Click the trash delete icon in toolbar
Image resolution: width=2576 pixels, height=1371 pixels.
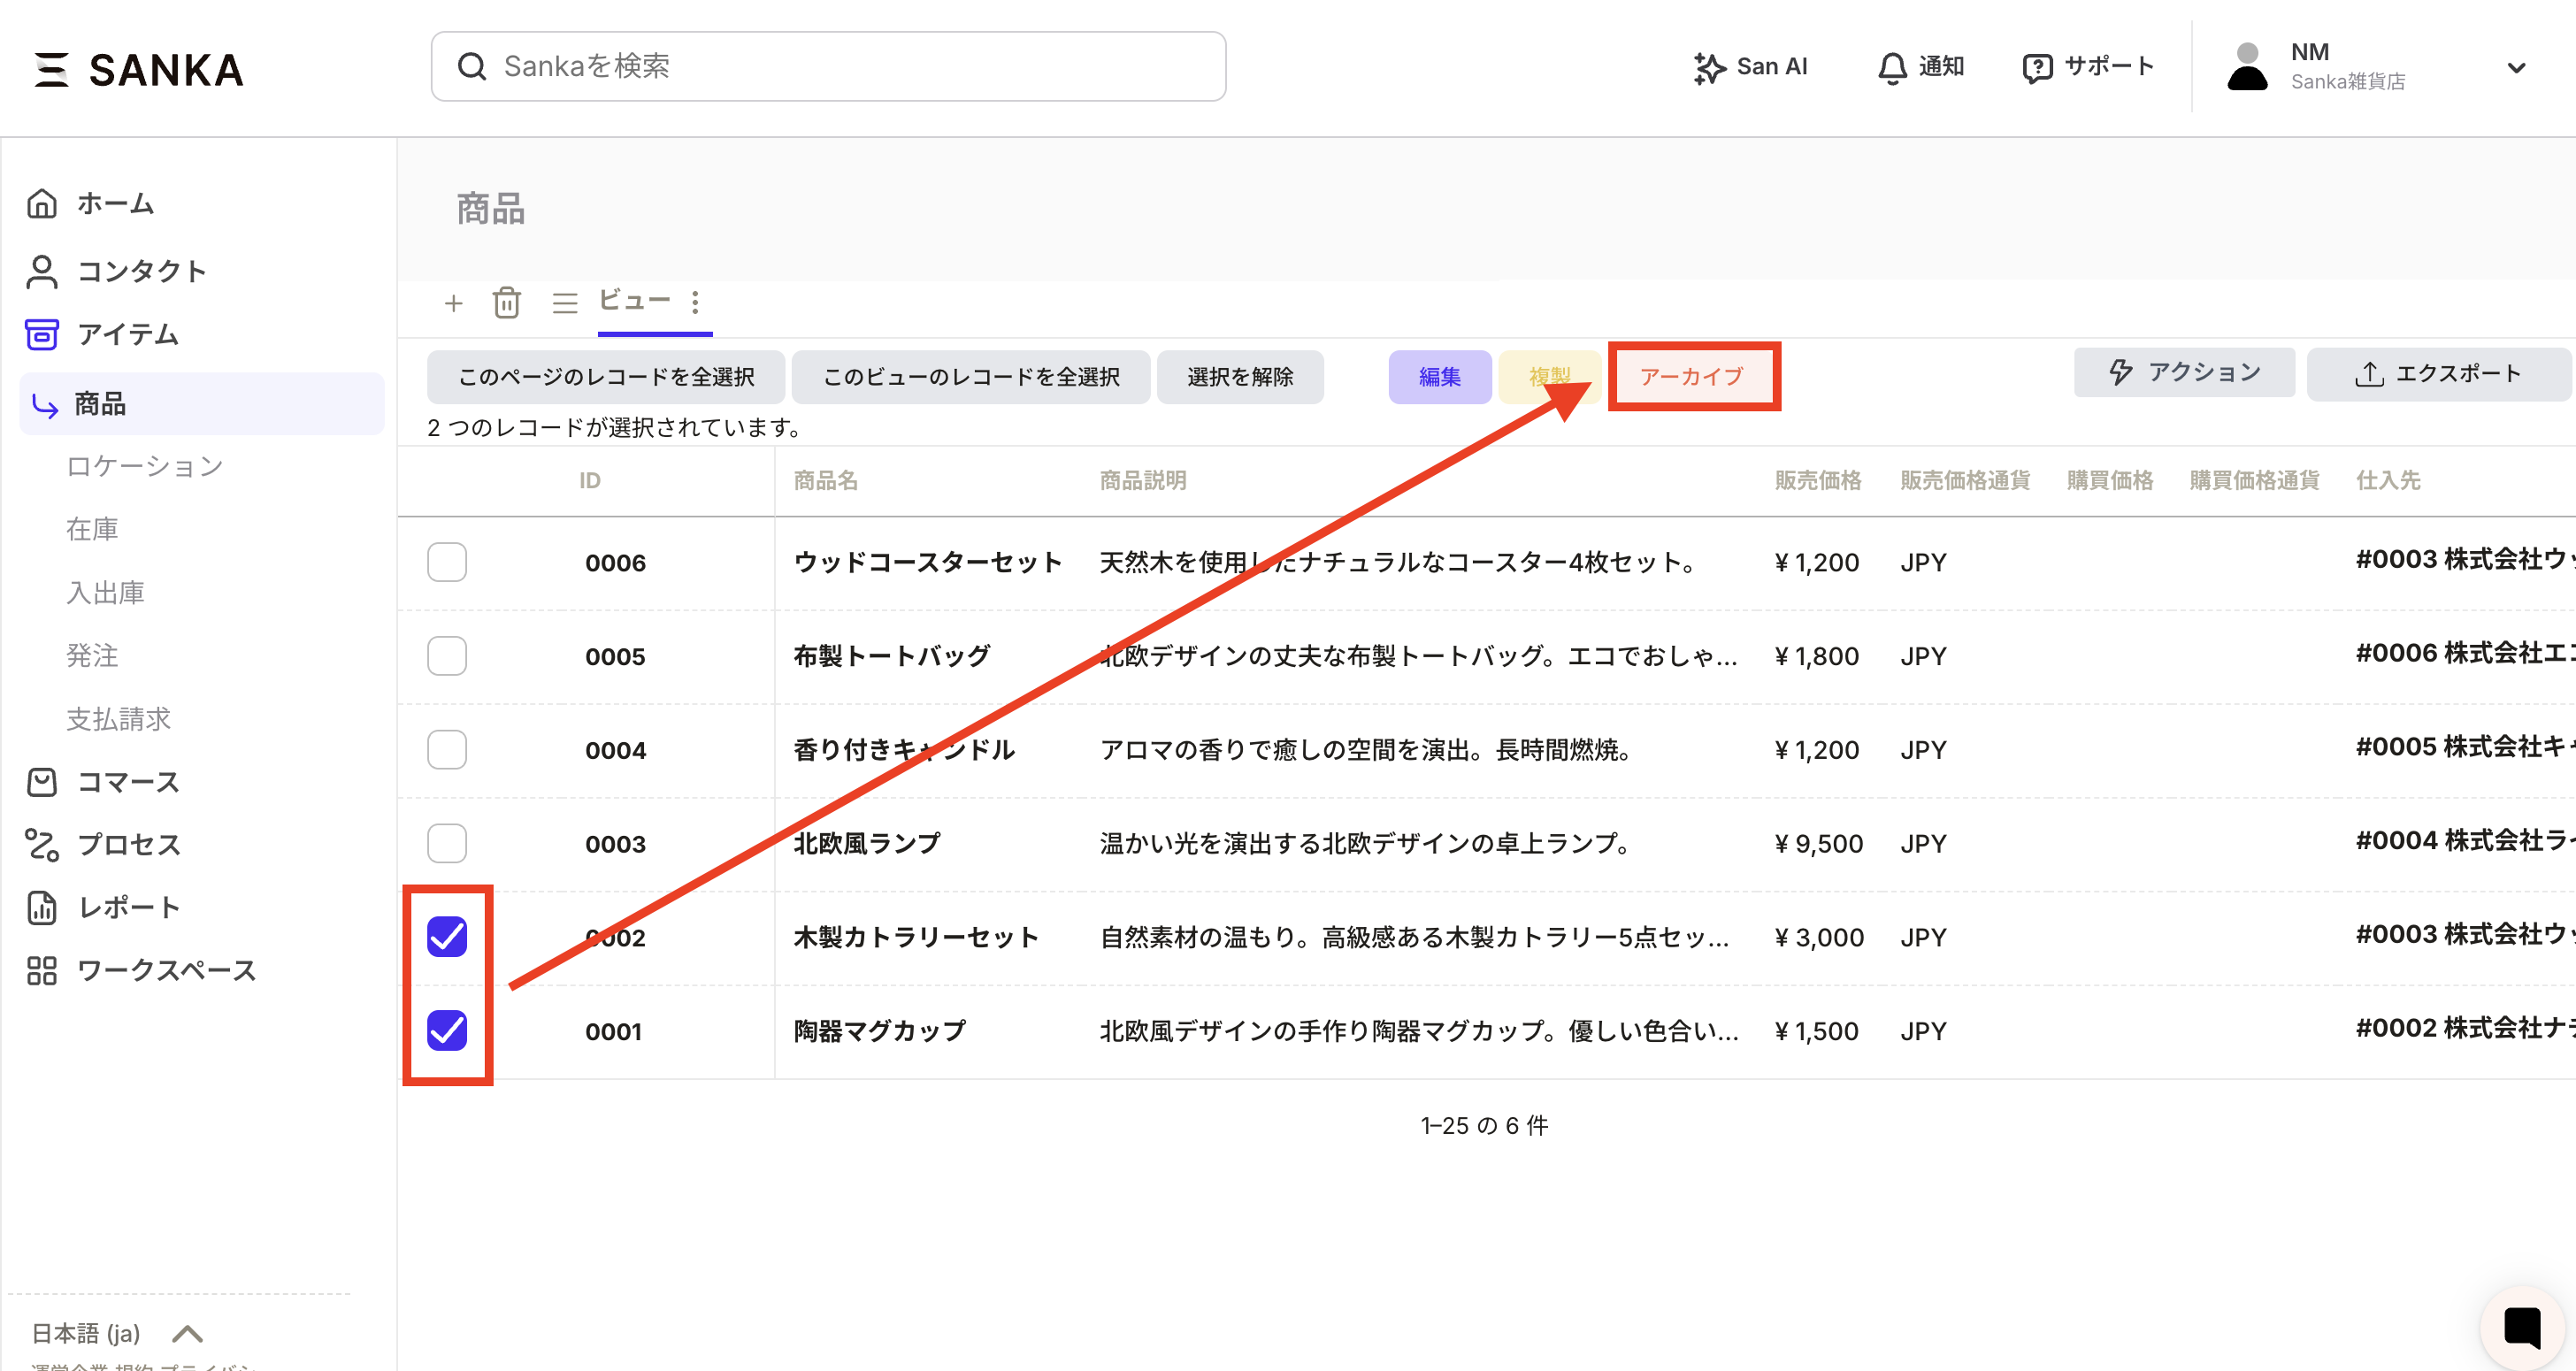(507, 302)
